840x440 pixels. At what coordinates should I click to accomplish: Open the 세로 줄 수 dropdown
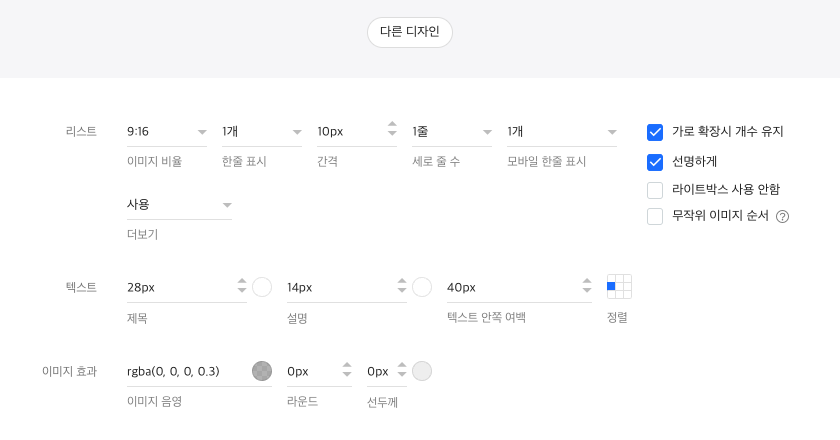(x=452, y=132)
